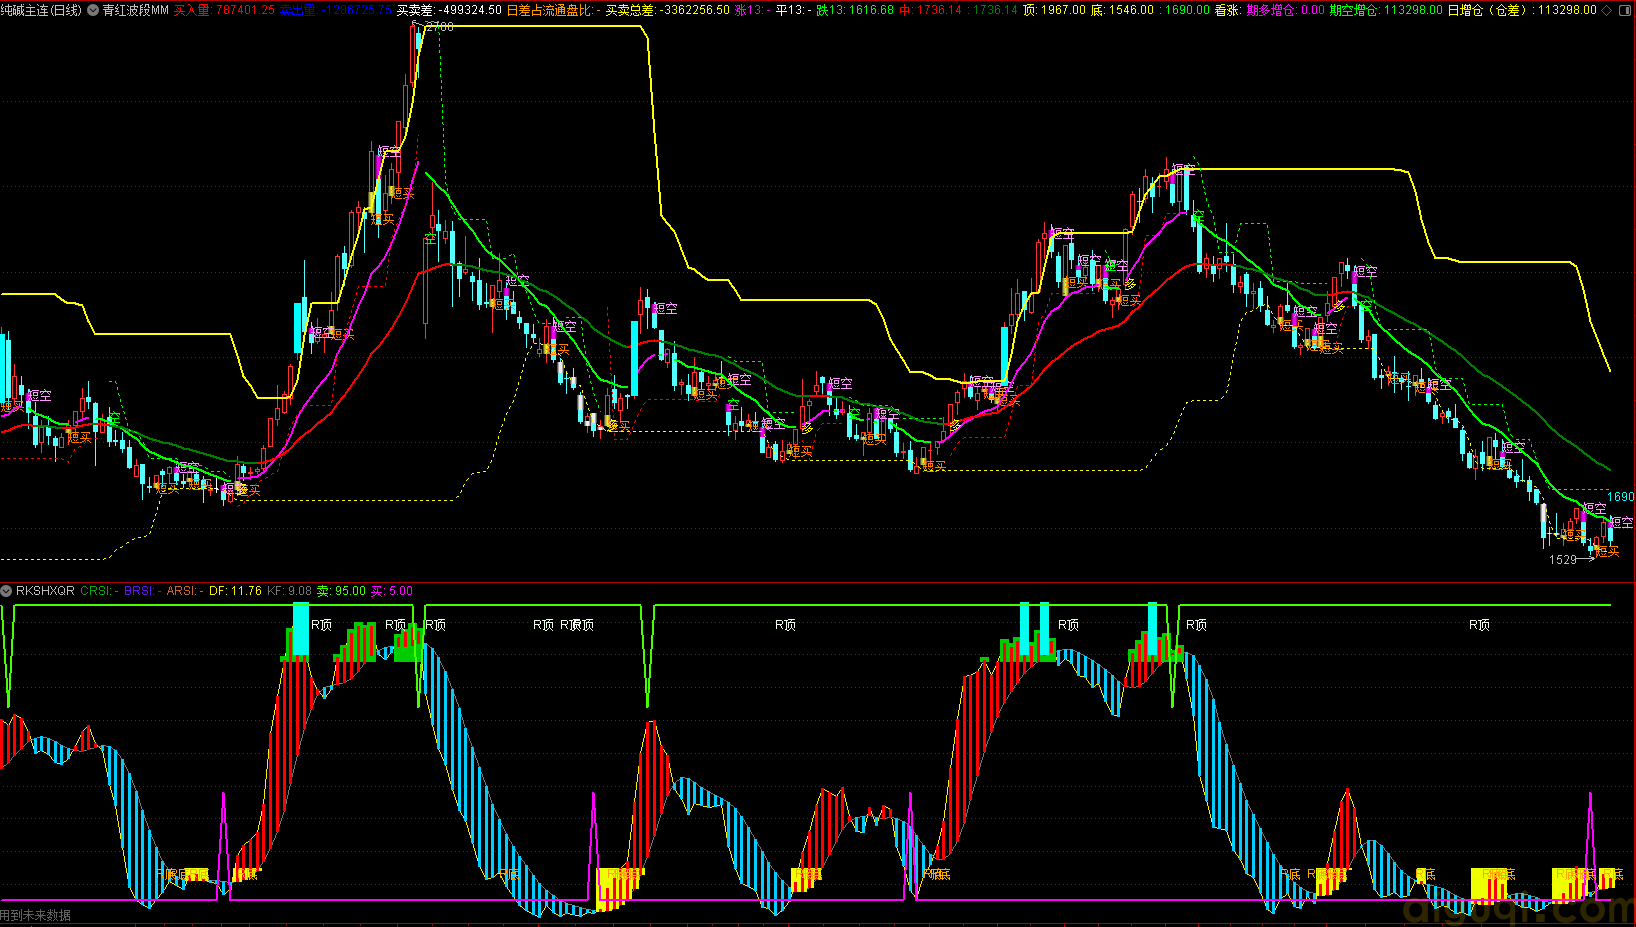Image resolution: width=1636 pixels, height=927 pixels.
Task: Click the 跌13: 1616.68 value
Action: (x=855, y=10)
